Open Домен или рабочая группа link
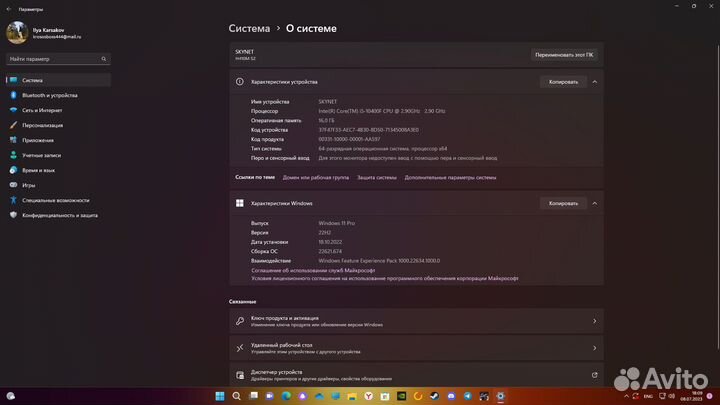This screenshot has width=720, height=405. pos(316,177)
